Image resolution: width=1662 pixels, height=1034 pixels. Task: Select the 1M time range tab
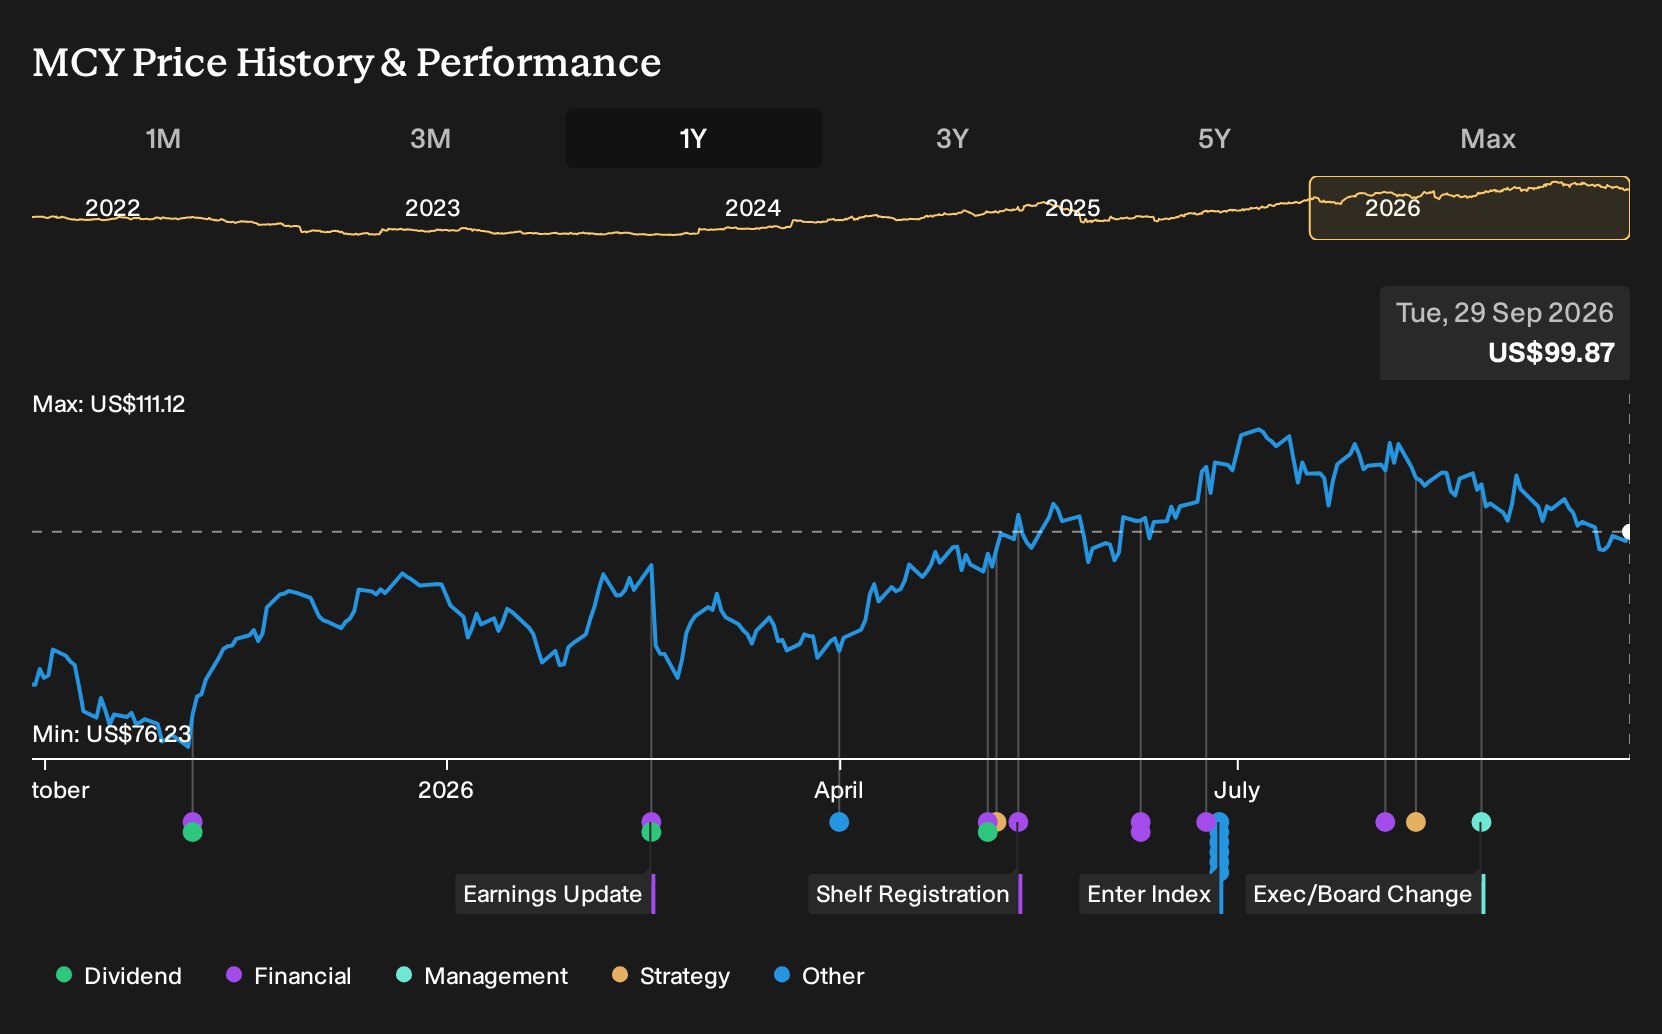pos(163,138)
